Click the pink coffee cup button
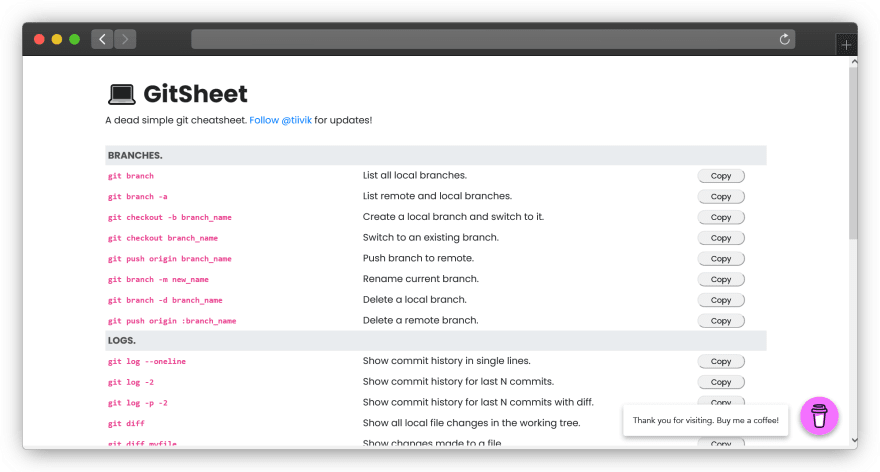This screenshot has height=472, width=880. pyautogui.click(x=819, y=416)
